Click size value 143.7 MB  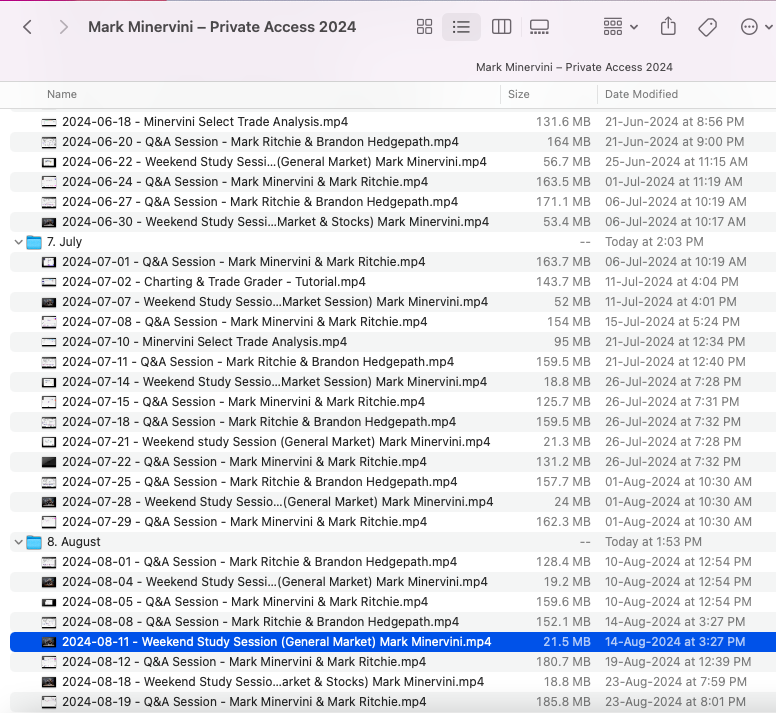[563, 282]
